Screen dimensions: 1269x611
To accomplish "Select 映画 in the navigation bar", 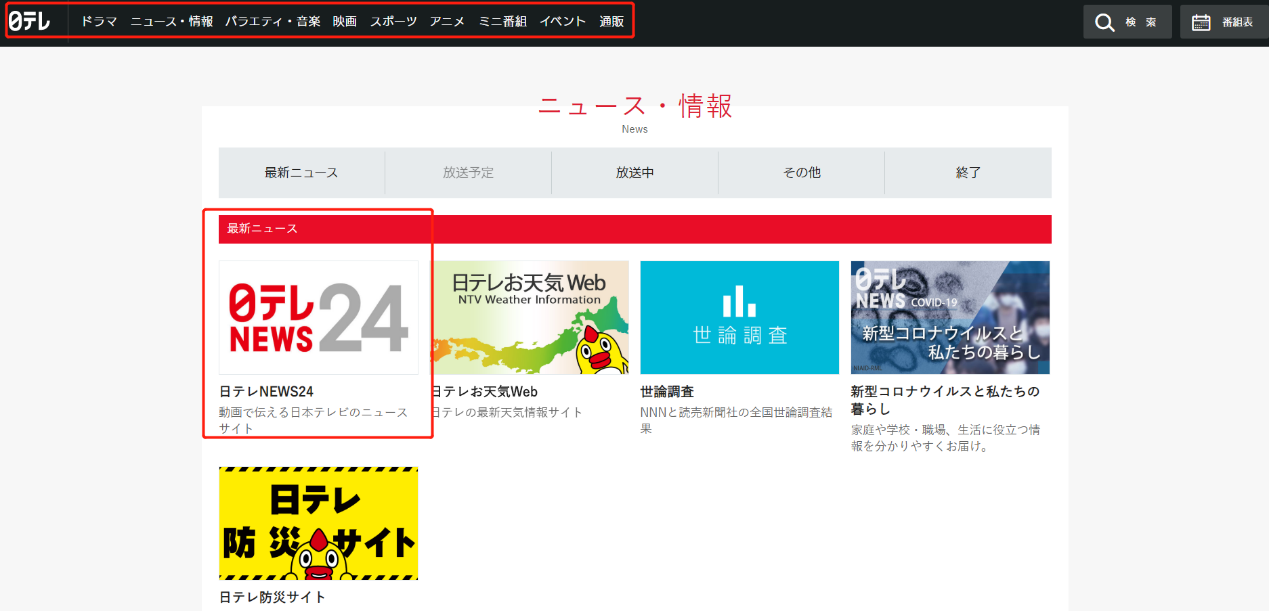I will tap(345, 21).
